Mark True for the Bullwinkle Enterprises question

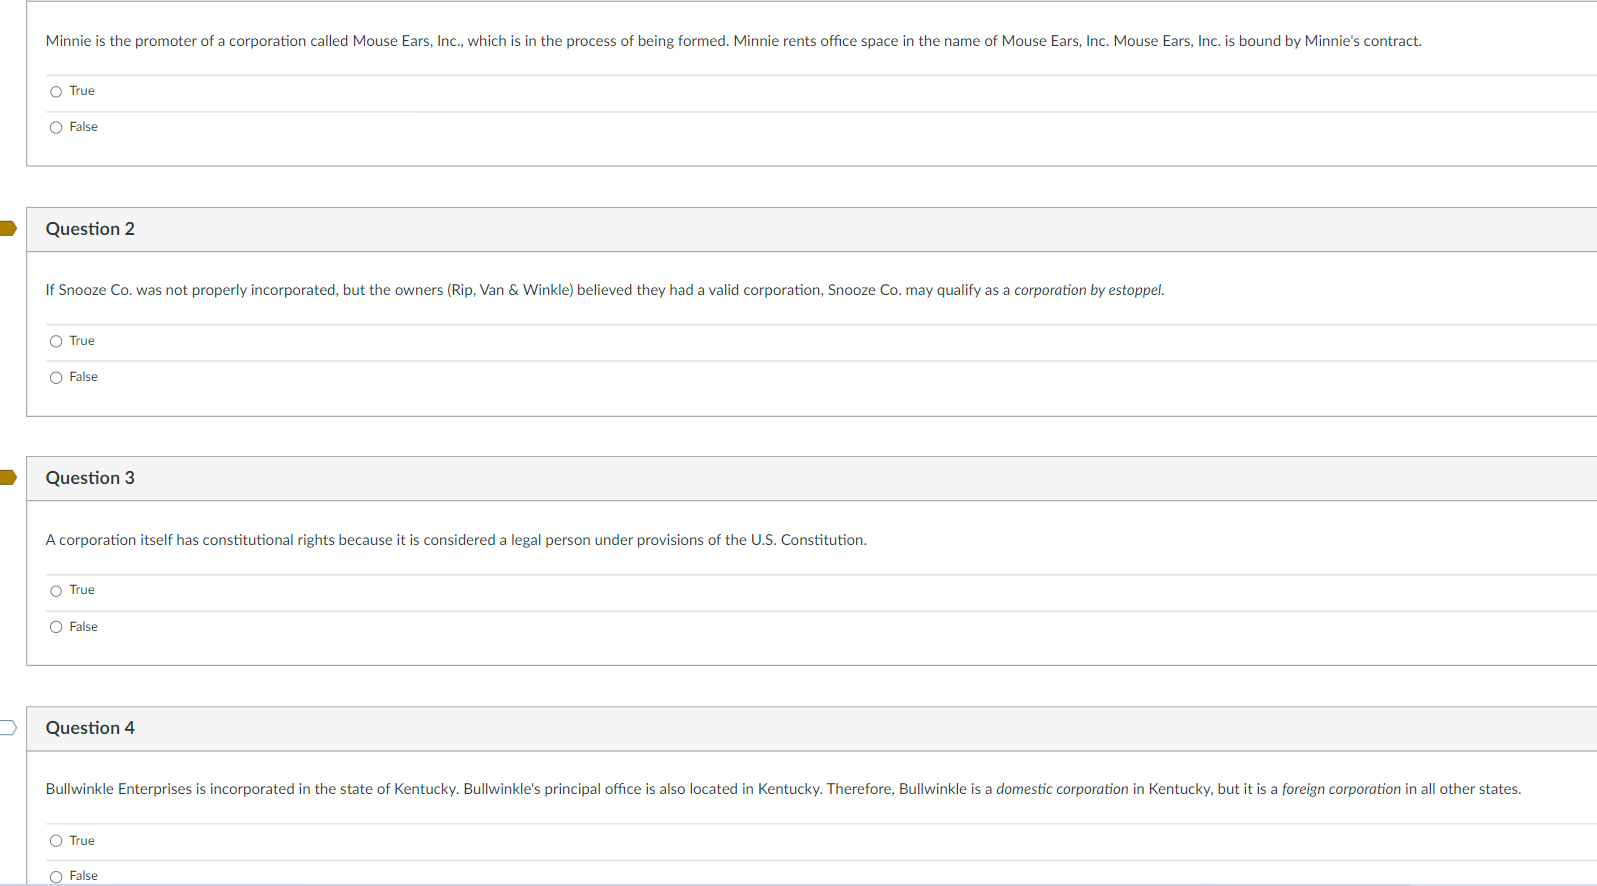[56, 841]
